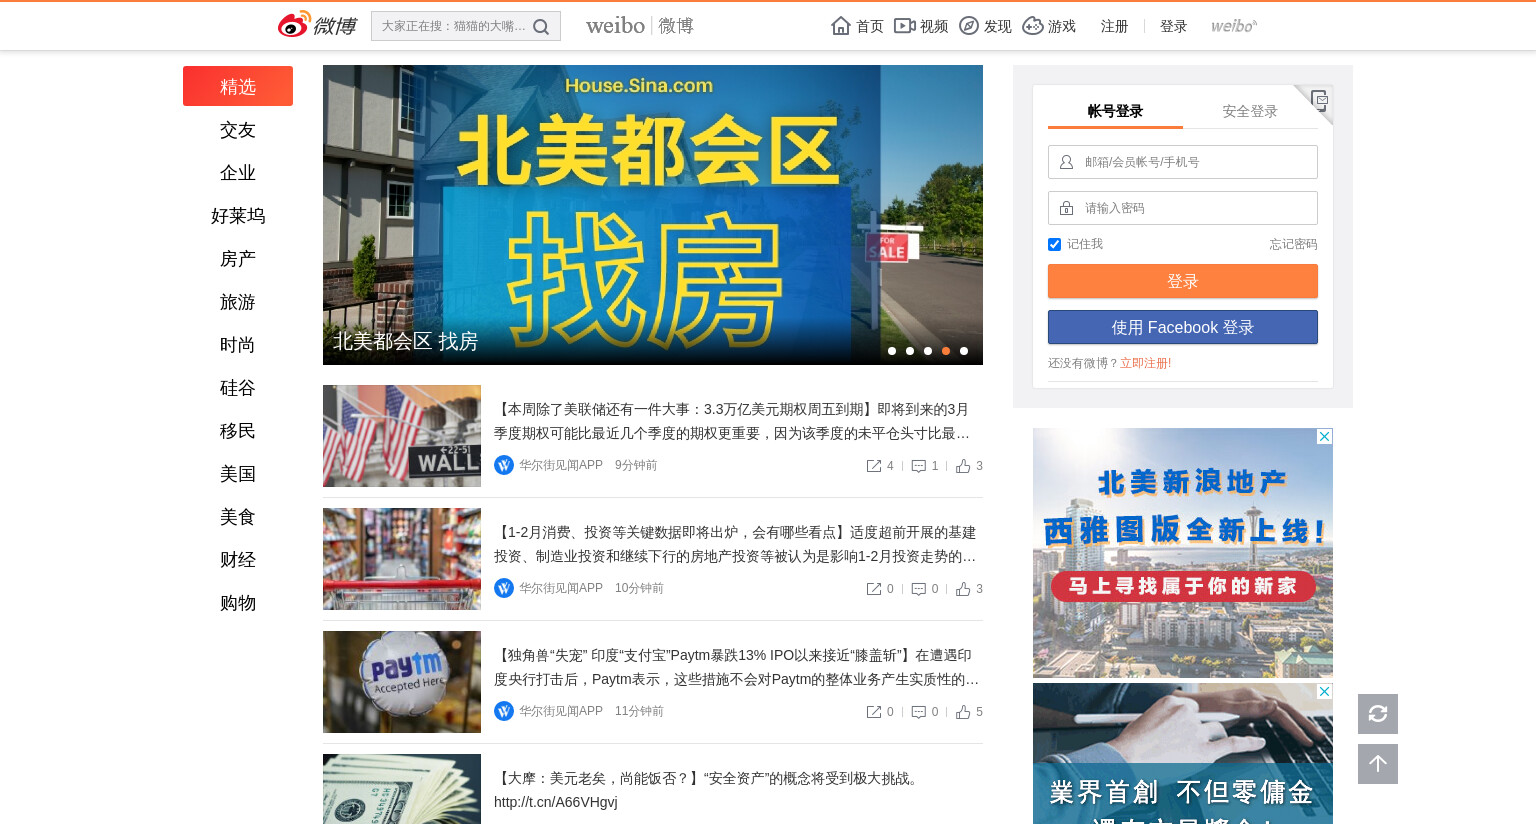Select 精选 category
This screenshot has width=1536, height=824.
pos(238,86)
